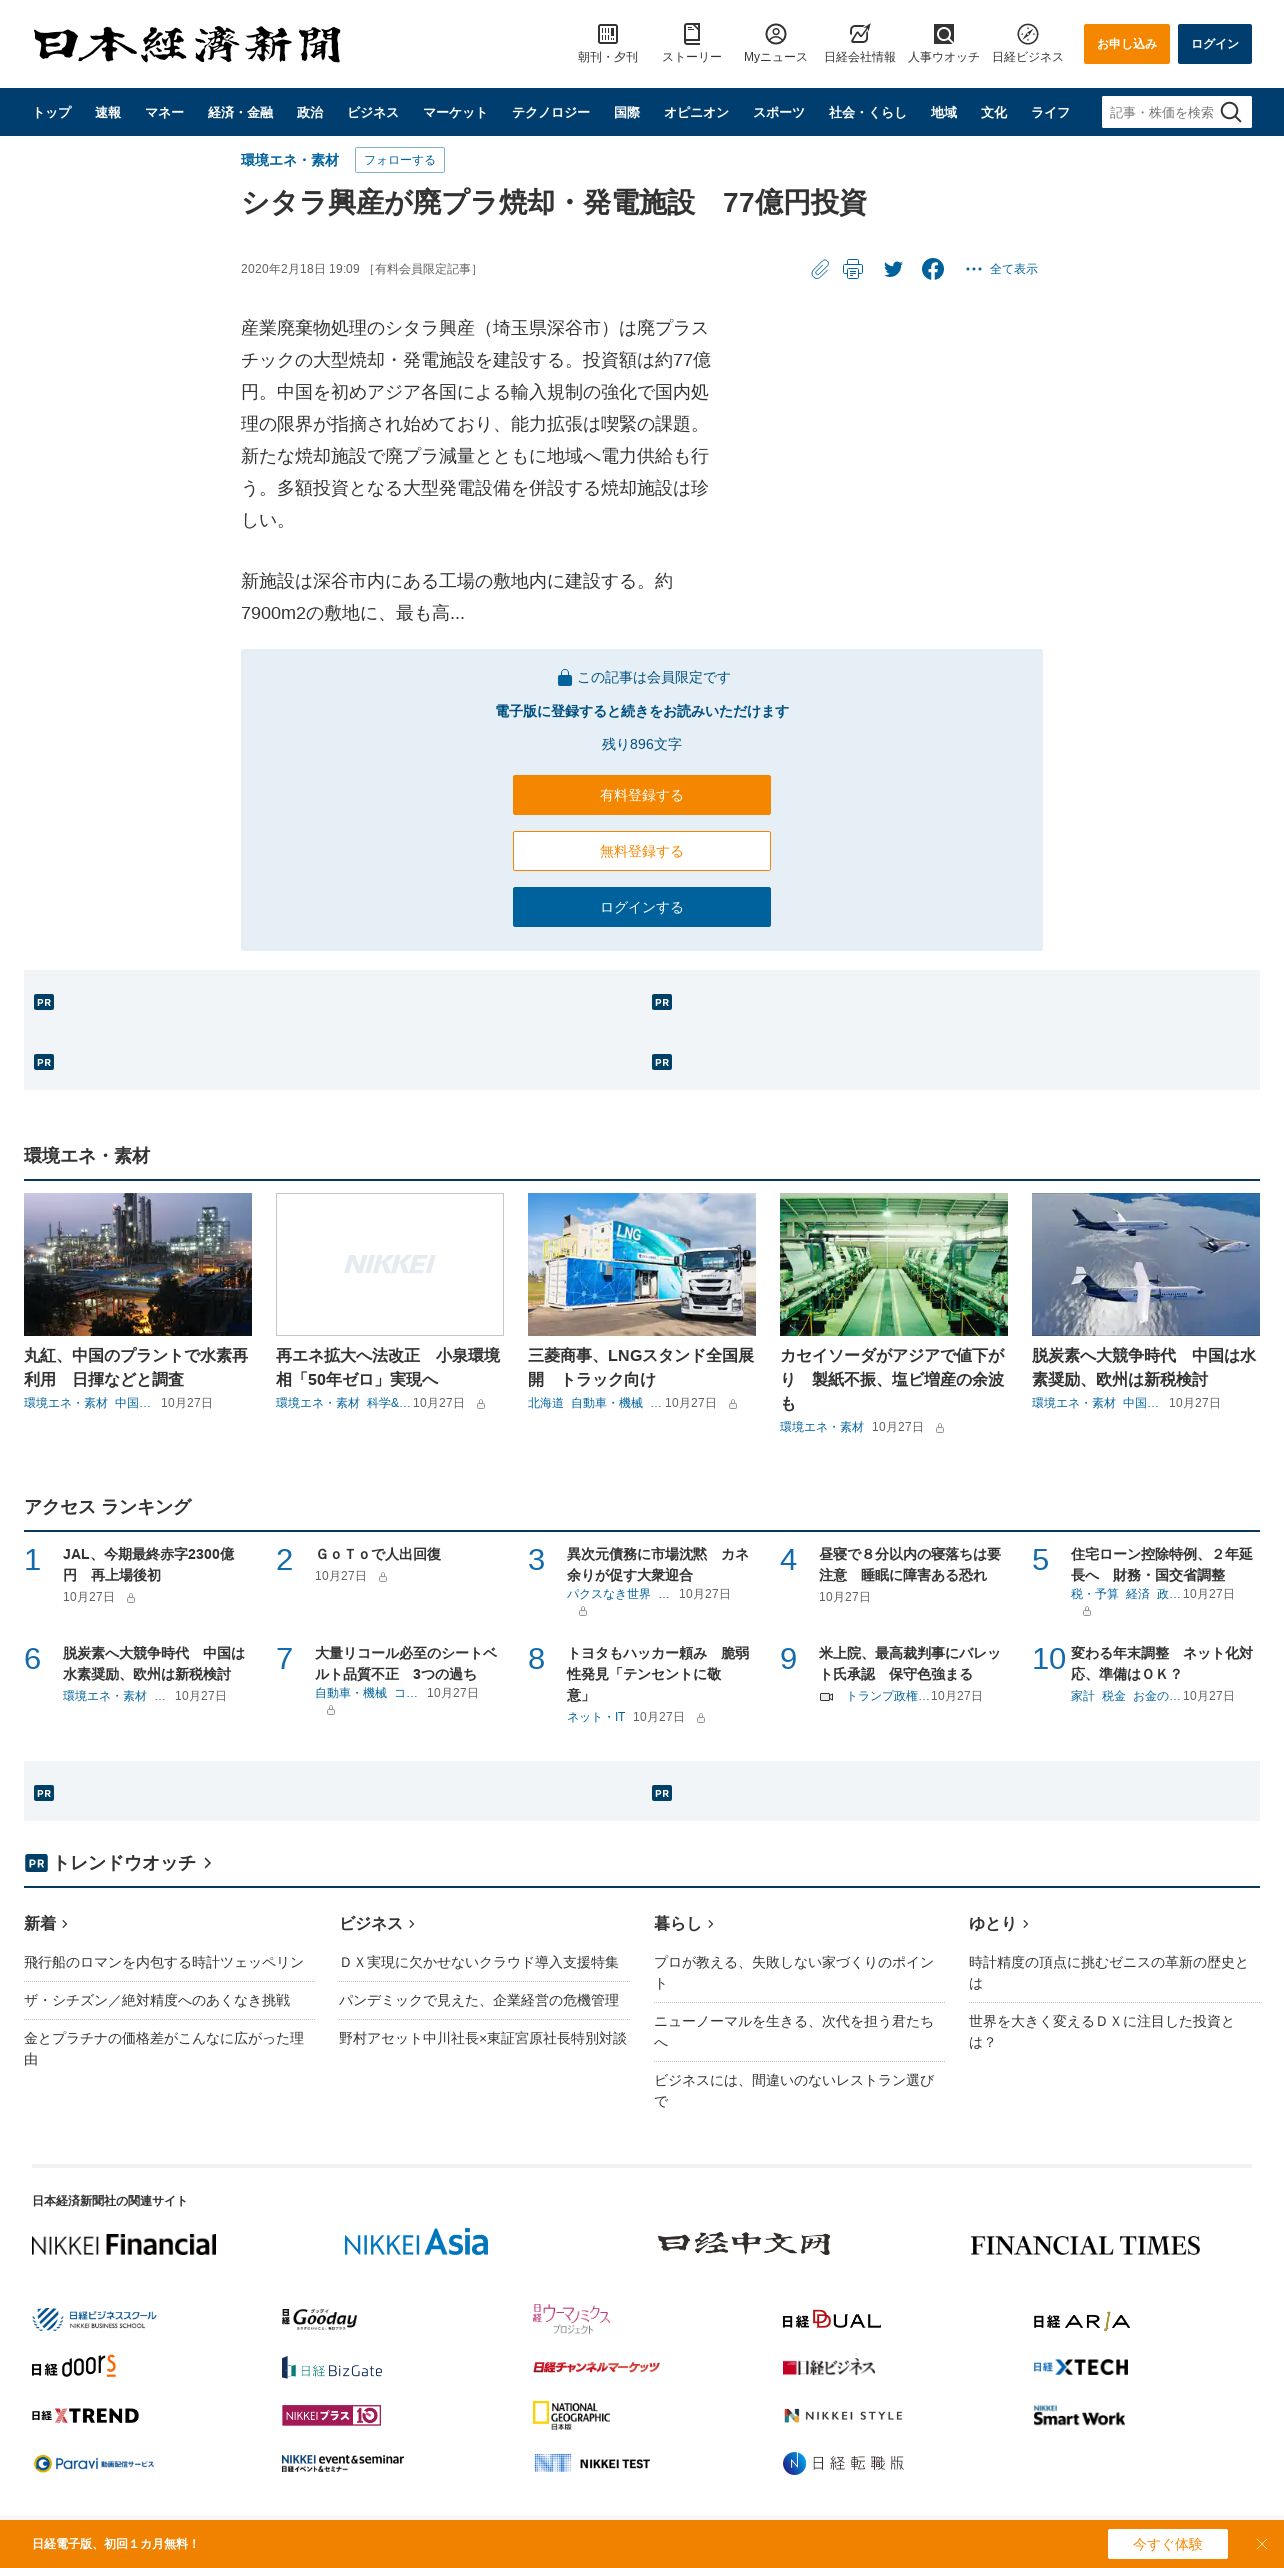Open the paper mill カセイソーダ thumbnail
Image resolution: width=1284 pixels, height=2568 pixels.
[894, 1264]
